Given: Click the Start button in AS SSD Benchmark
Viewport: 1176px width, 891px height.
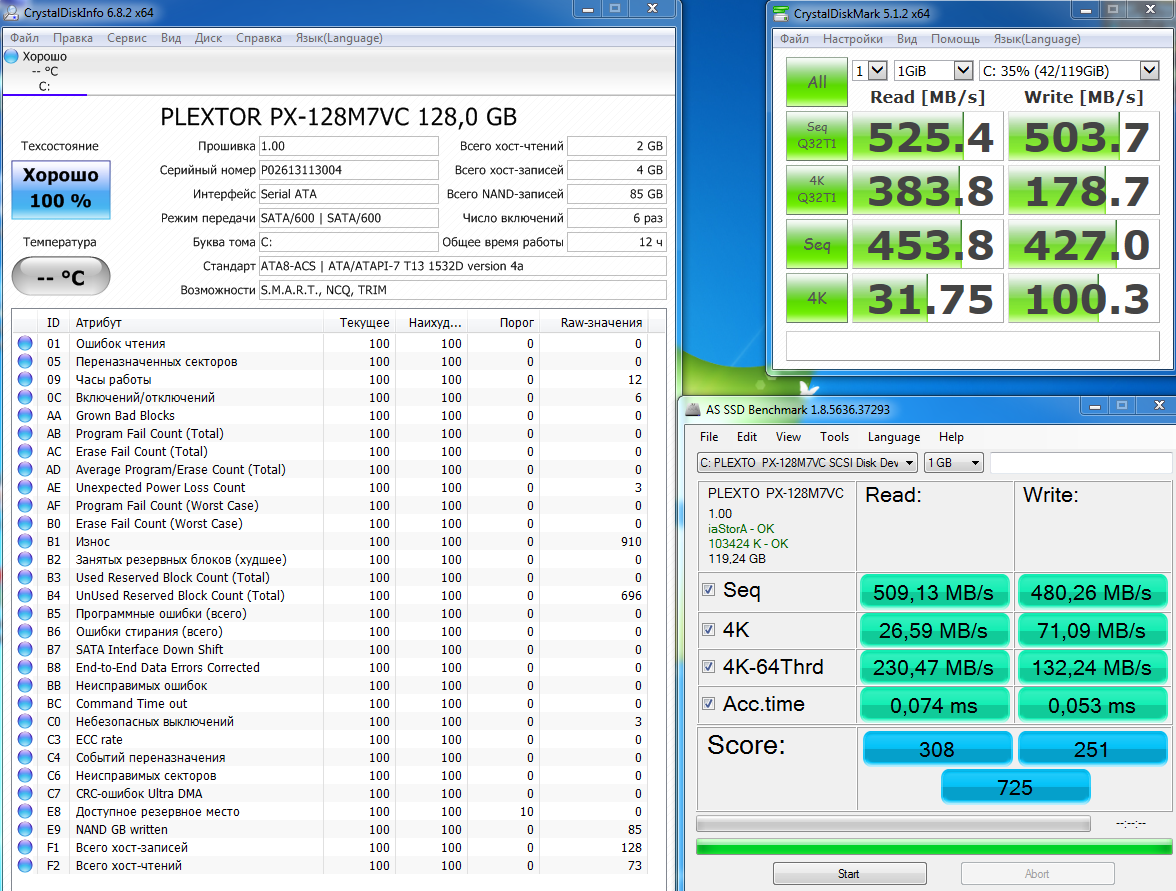Looking at the screenshot, I should [x=848, y=874].
